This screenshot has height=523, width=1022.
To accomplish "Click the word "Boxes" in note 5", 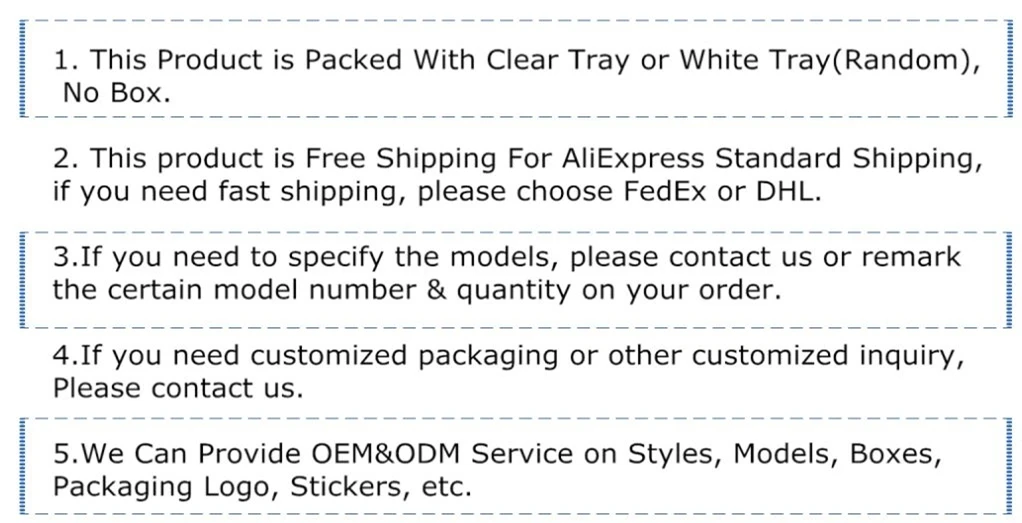I will [895, 453].
